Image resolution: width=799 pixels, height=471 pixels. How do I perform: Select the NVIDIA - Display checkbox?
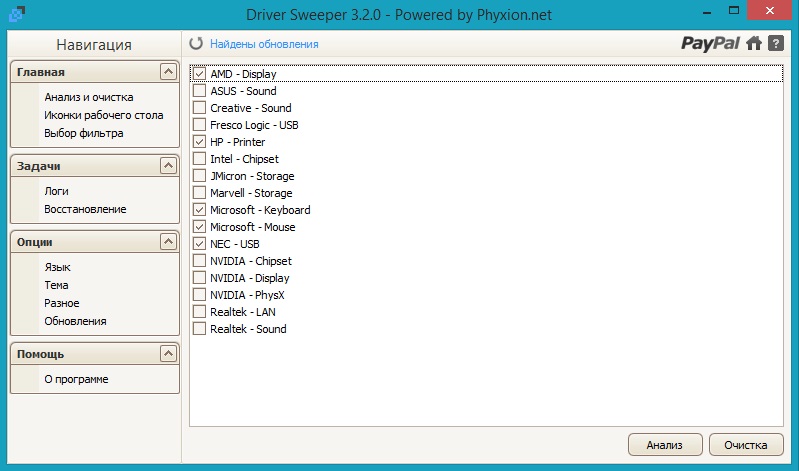tap(199, 278)
